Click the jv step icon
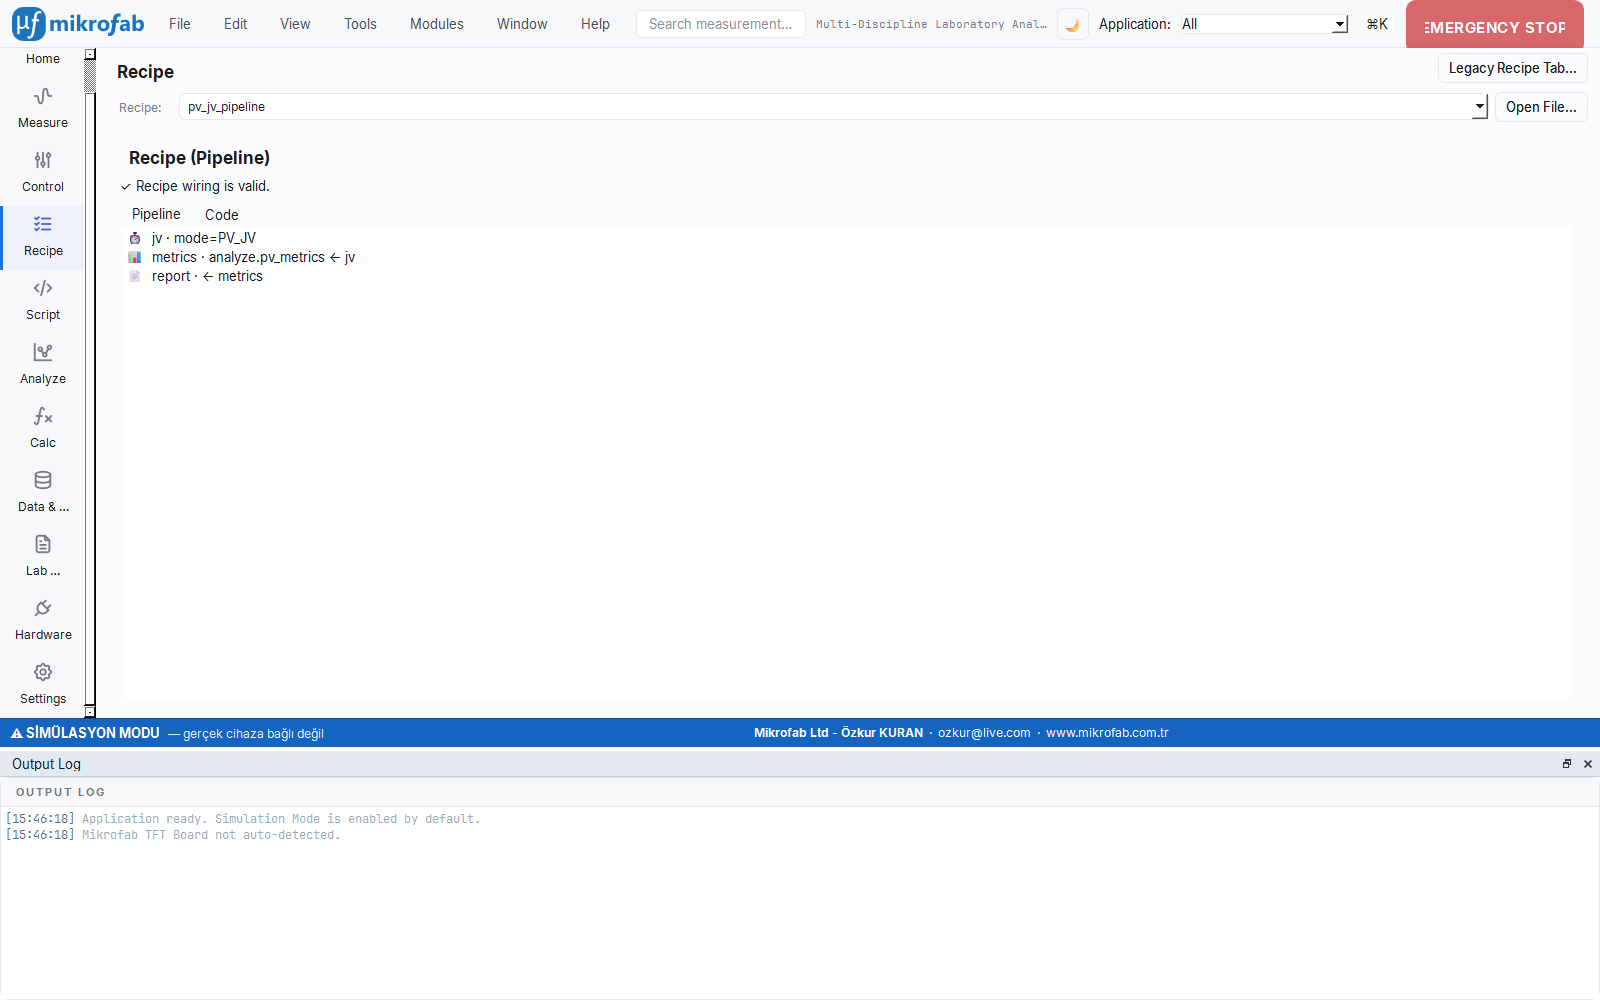Viewport: 1600px width, 1000px height. pos(135,238)
